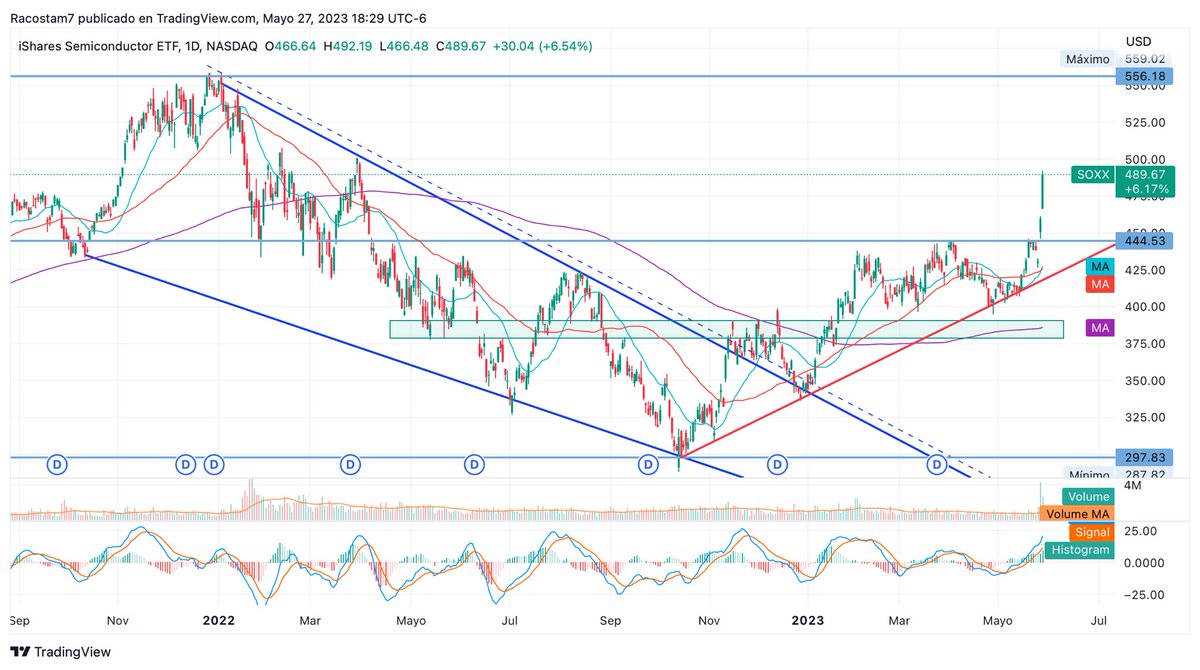Select the green rectangle support zone drawing
The width and height of the screenshot is (1200, 670).
726,329
